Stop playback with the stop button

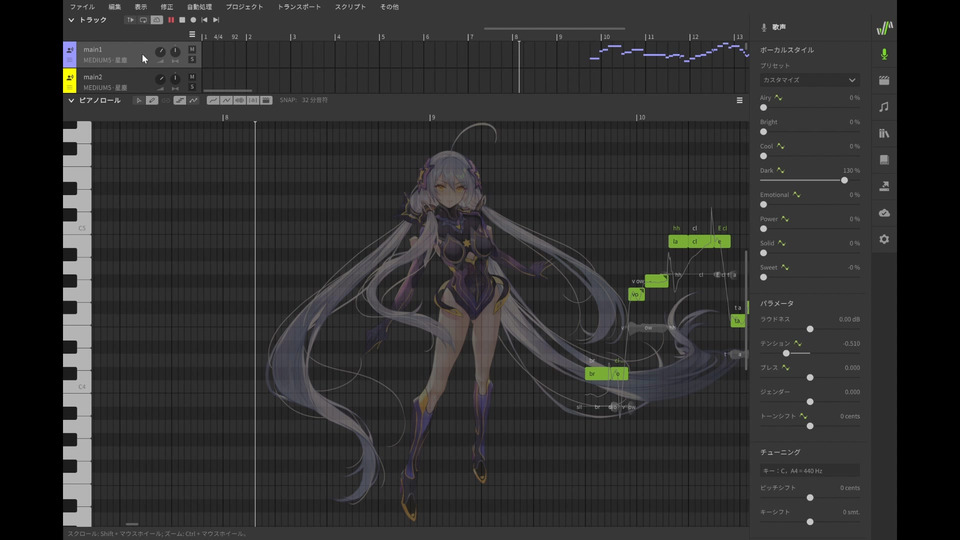coord(182,20)
